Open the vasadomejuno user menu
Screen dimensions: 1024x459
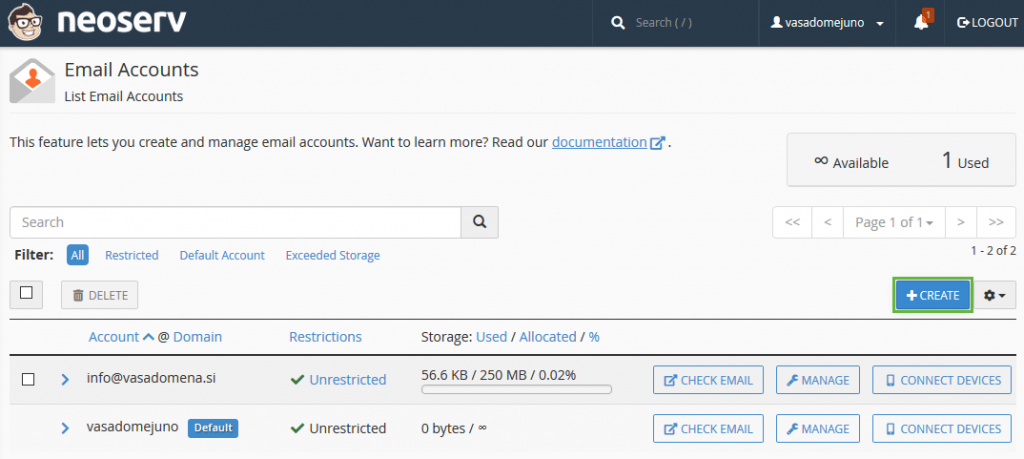pyautogui.click(x=827, y=23)
